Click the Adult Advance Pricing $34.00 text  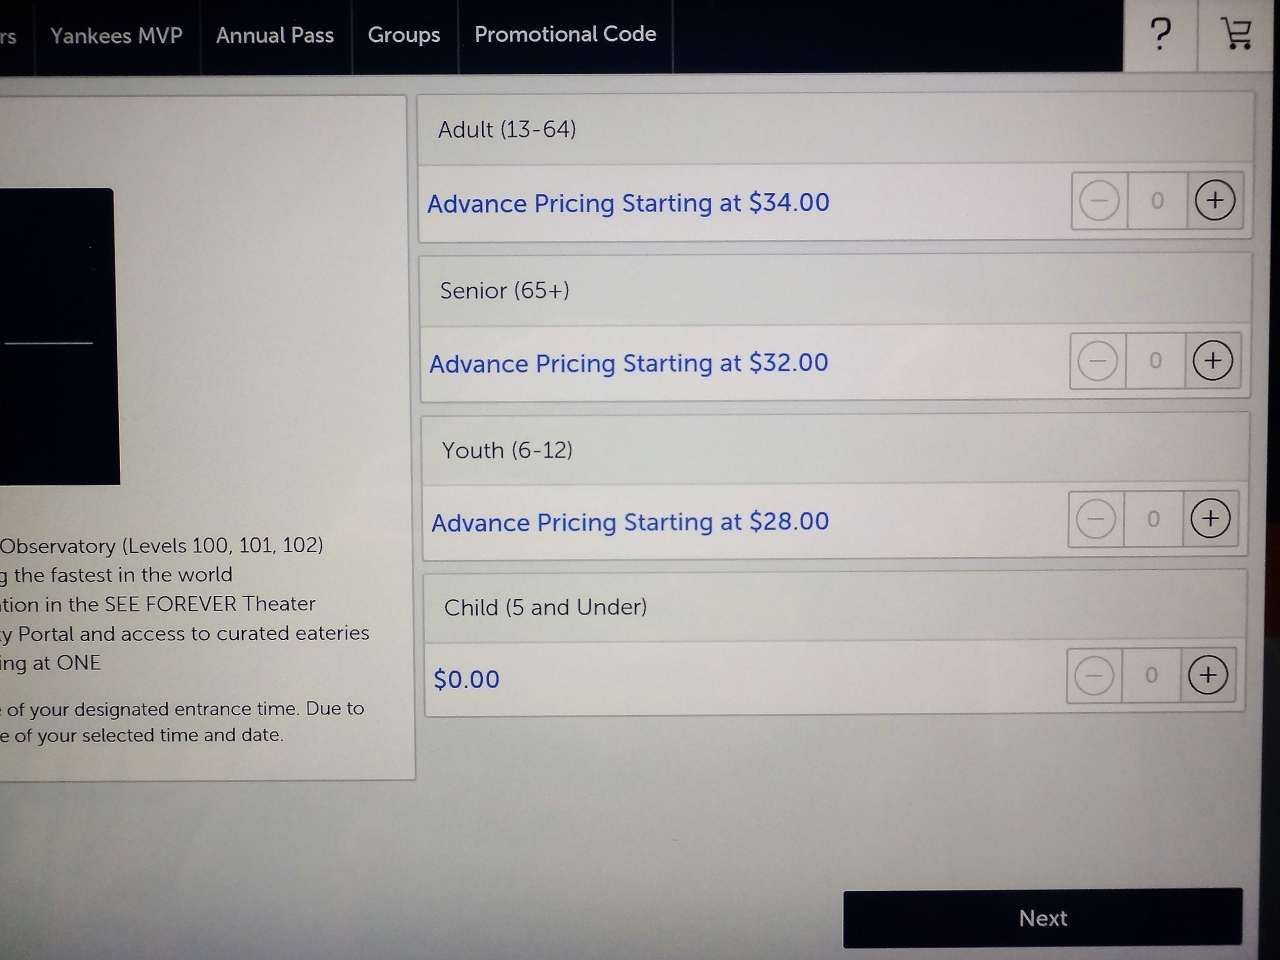[628, 203]
